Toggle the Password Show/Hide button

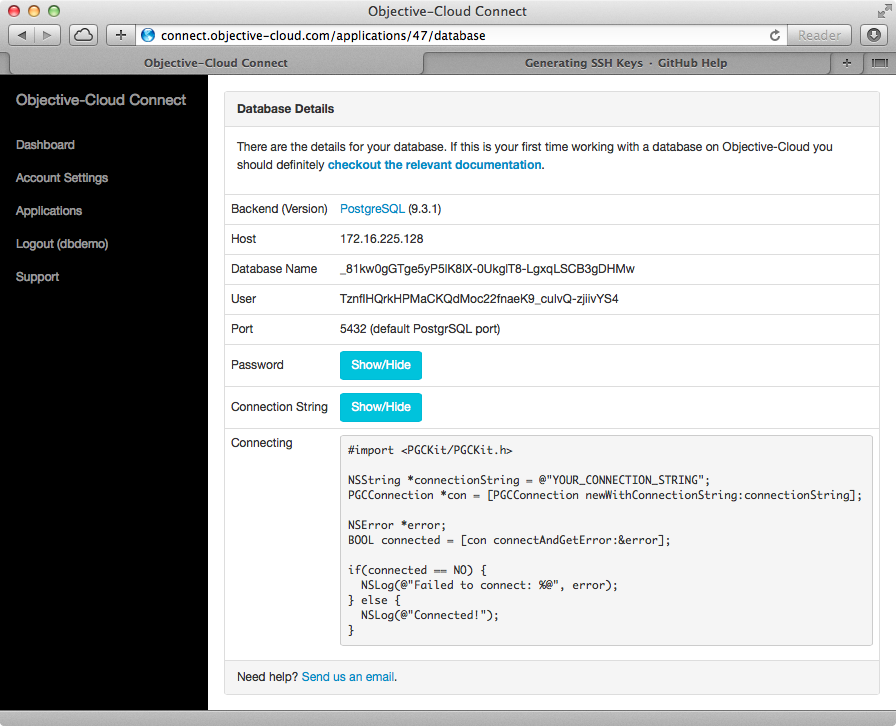(x=381, y=365)
